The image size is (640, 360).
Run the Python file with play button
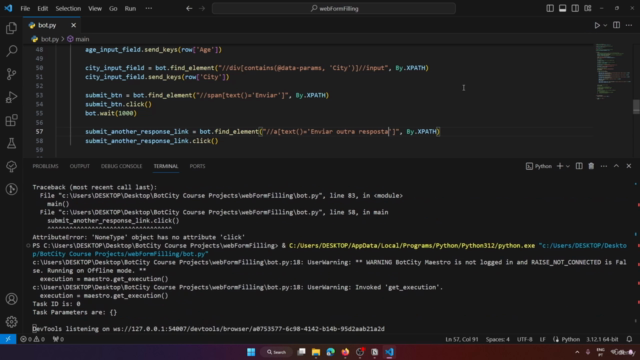point(597,25)
